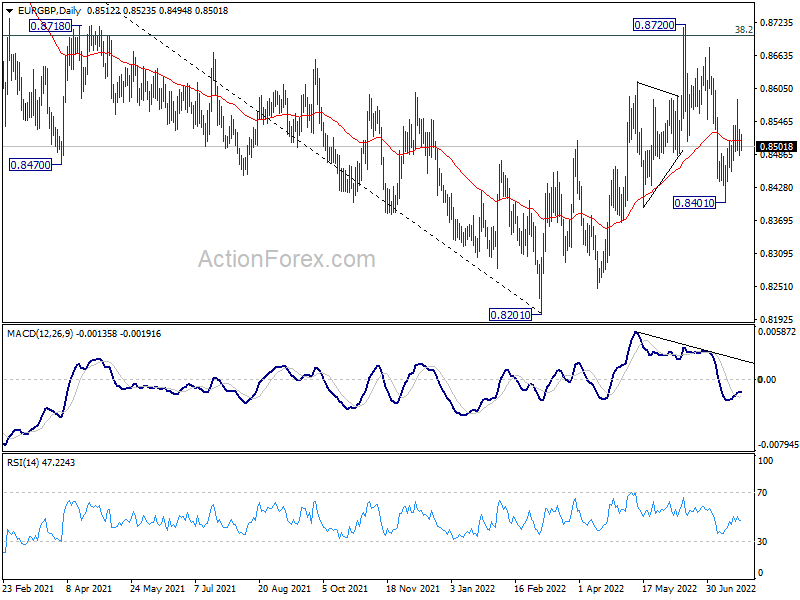Select the 0.83095 price axis value

click(777, 254)
